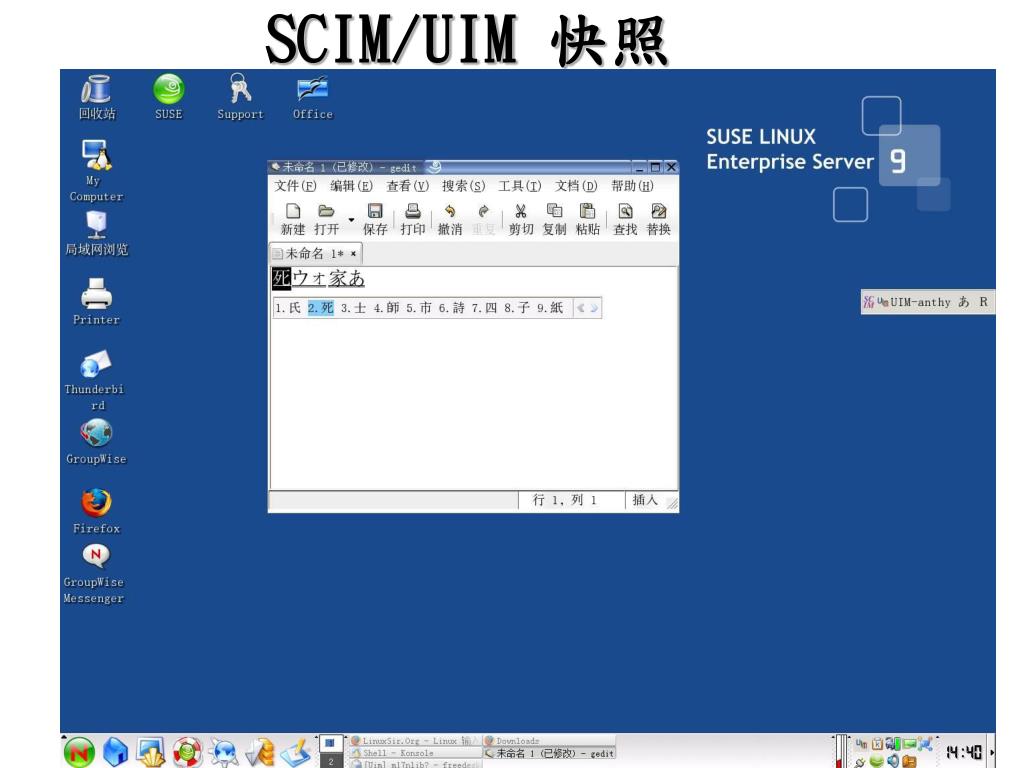Open the 回收站 trash desktop icon

click(97, 96)
